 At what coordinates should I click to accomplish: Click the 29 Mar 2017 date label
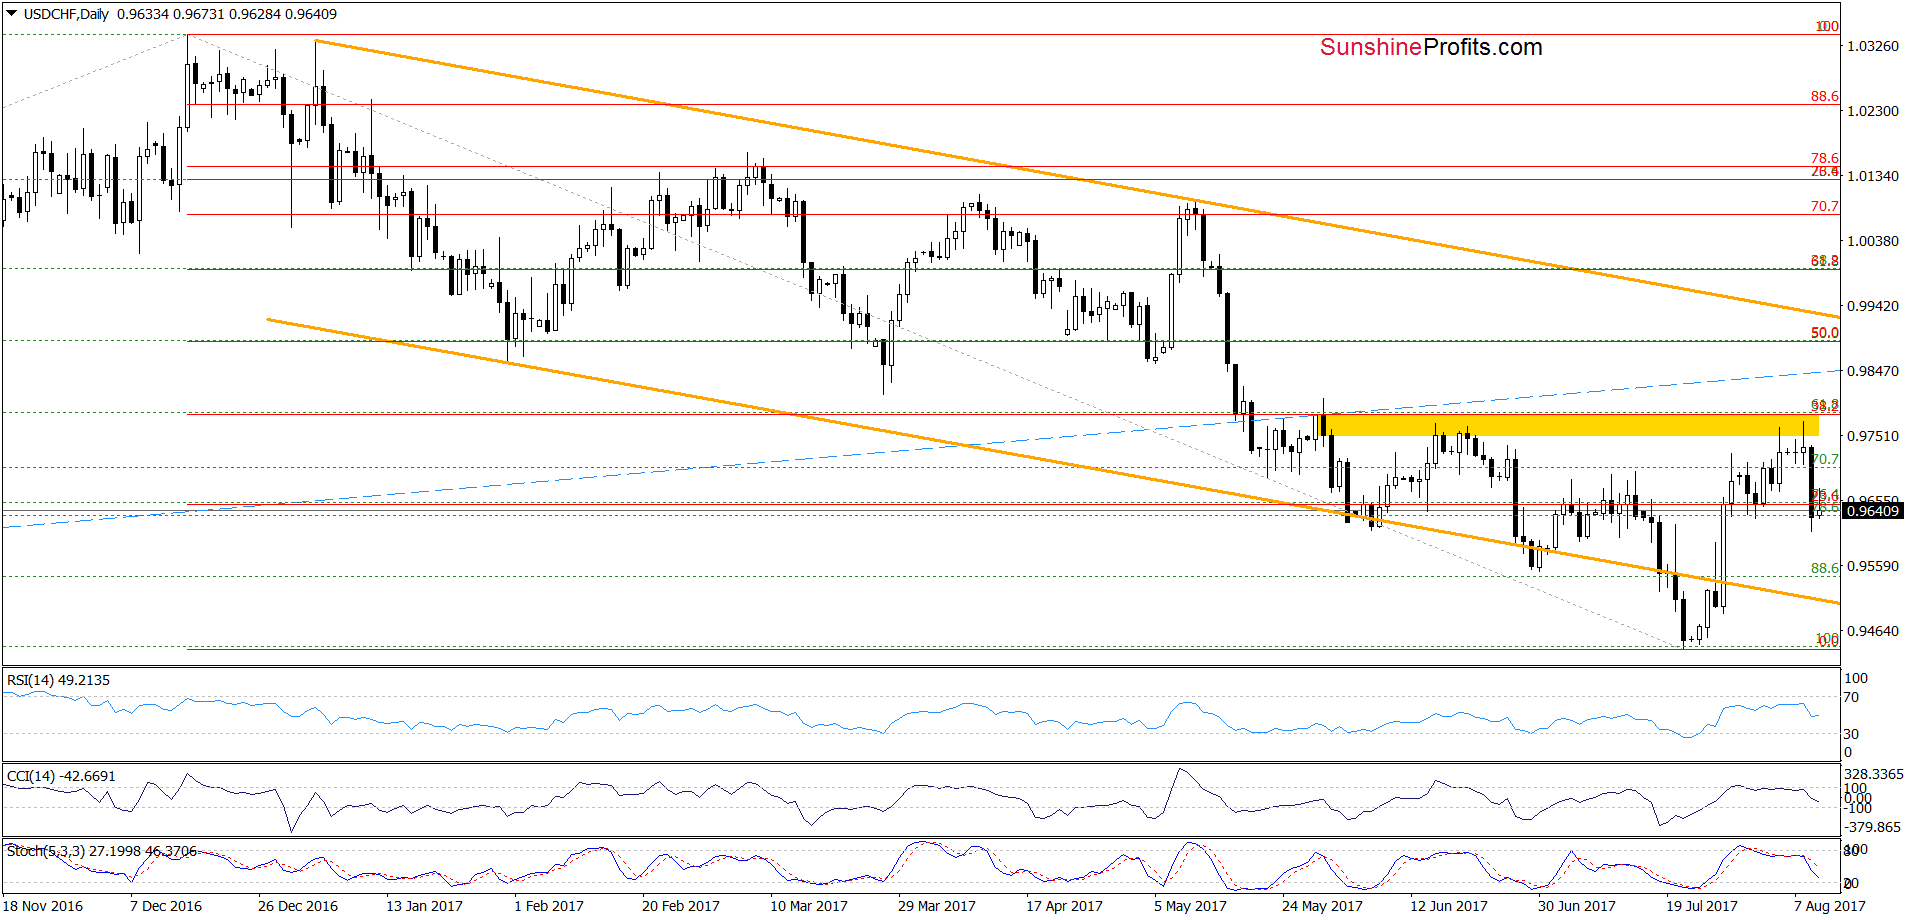coord(937,906)
